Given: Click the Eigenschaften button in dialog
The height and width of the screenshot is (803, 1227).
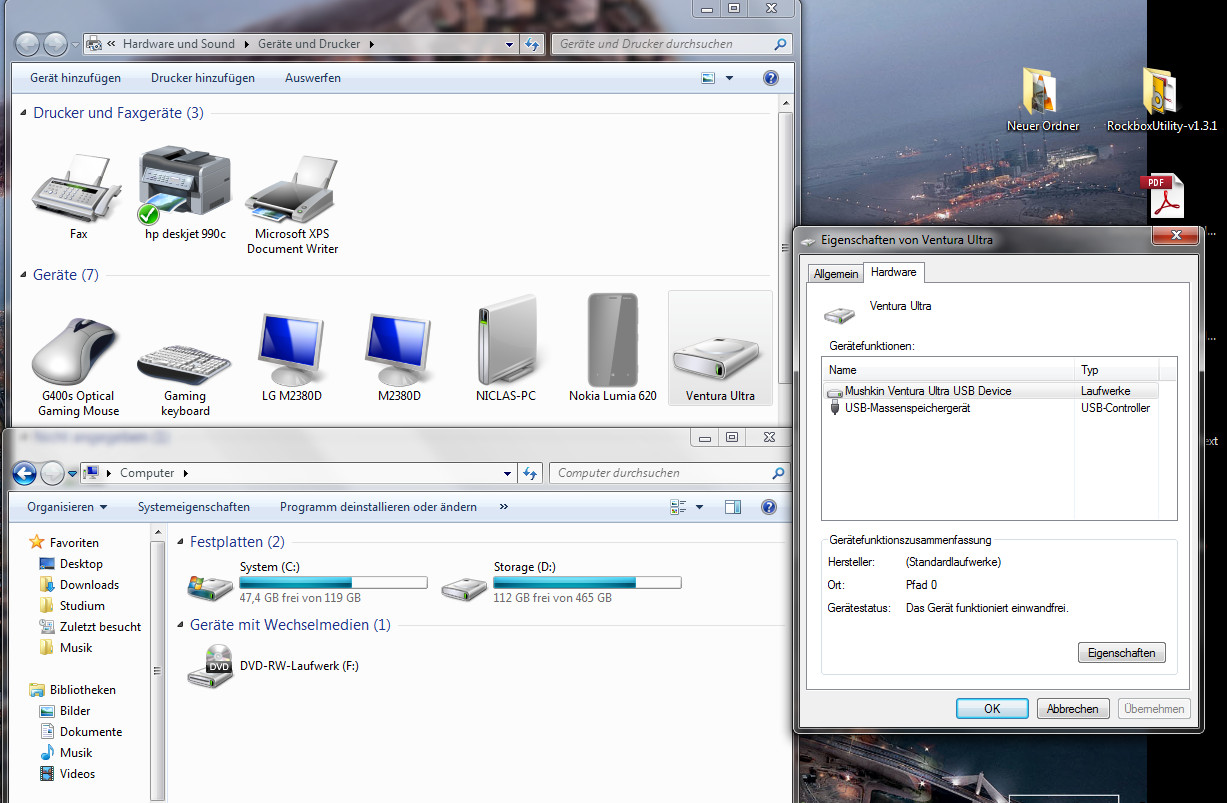Looking at the screenshot, I should tap(1122, 653).
